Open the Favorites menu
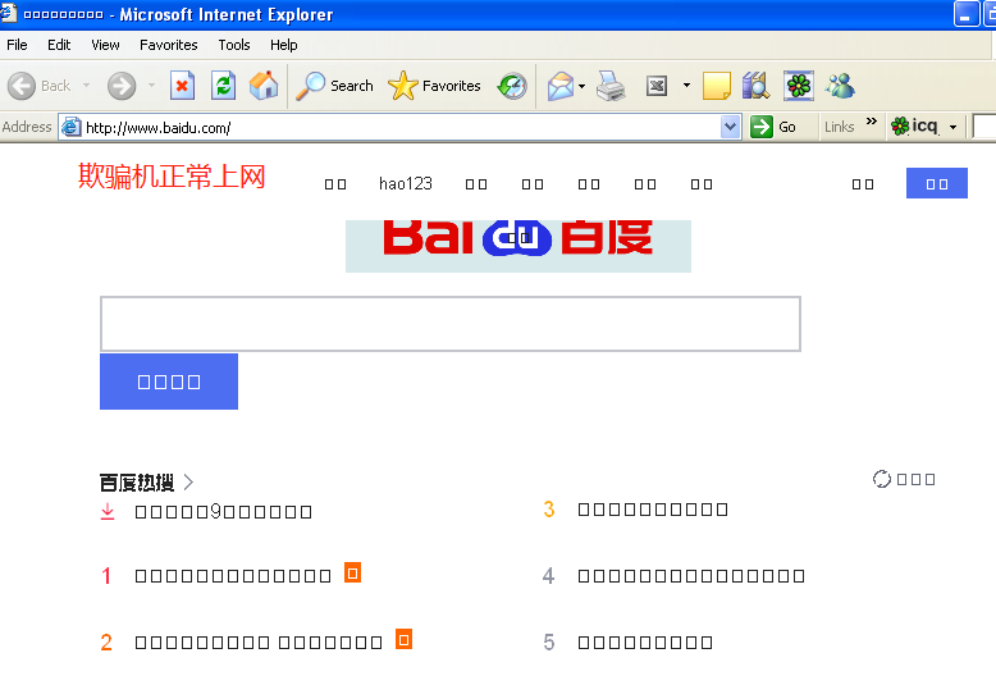The width and height of the screenshot is (996, 676). [x=168, y=45]
